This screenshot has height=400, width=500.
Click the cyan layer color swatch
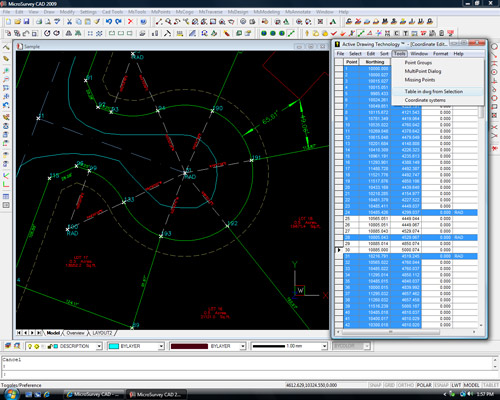tap(114, 346)
